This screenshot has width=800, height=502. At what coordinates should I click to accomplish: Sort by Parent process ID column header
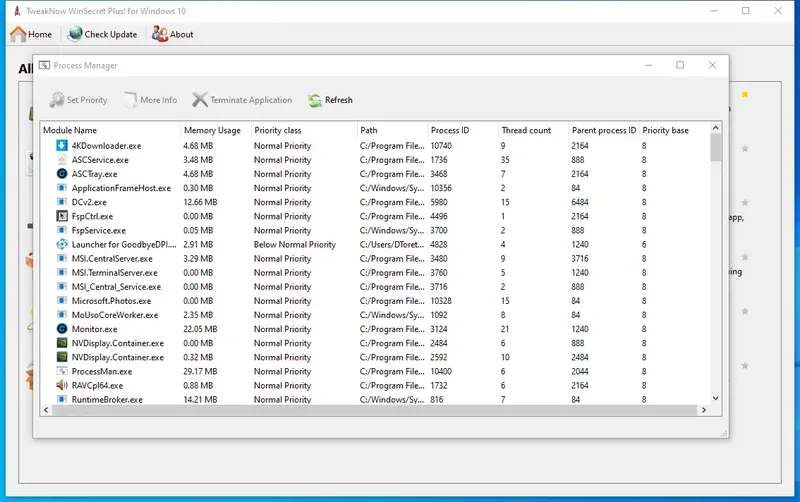pyautogui.click(x=604, y=130)
